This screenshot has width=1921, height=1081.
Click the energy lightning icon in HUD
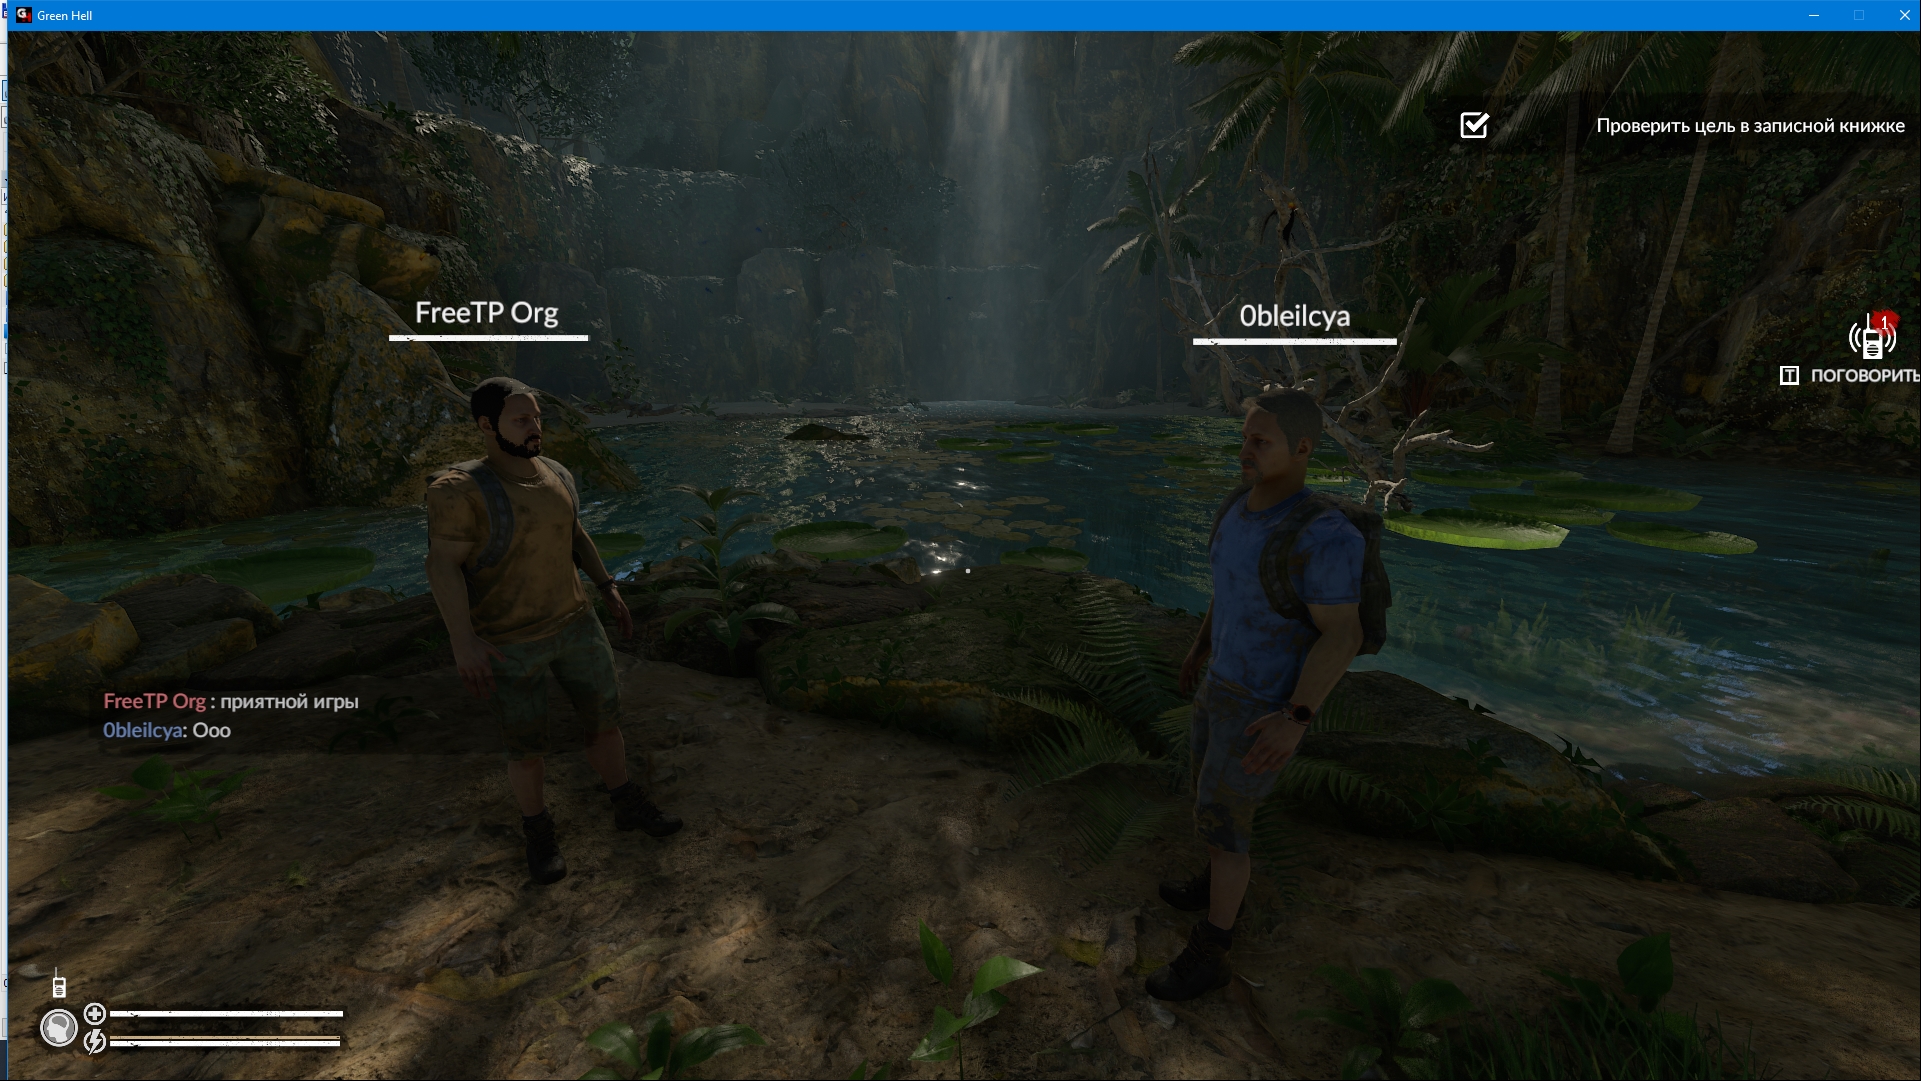pos(95,1042)
